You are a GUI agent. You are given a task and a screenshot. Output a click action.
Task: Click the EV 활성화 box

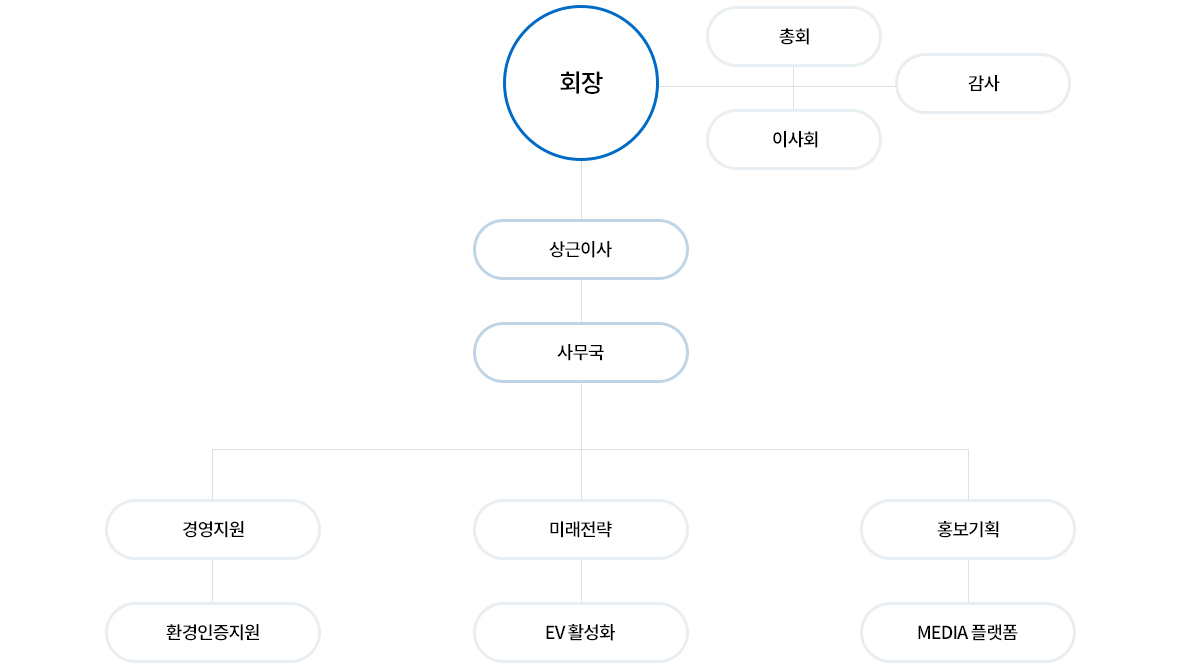coord(581,633)
